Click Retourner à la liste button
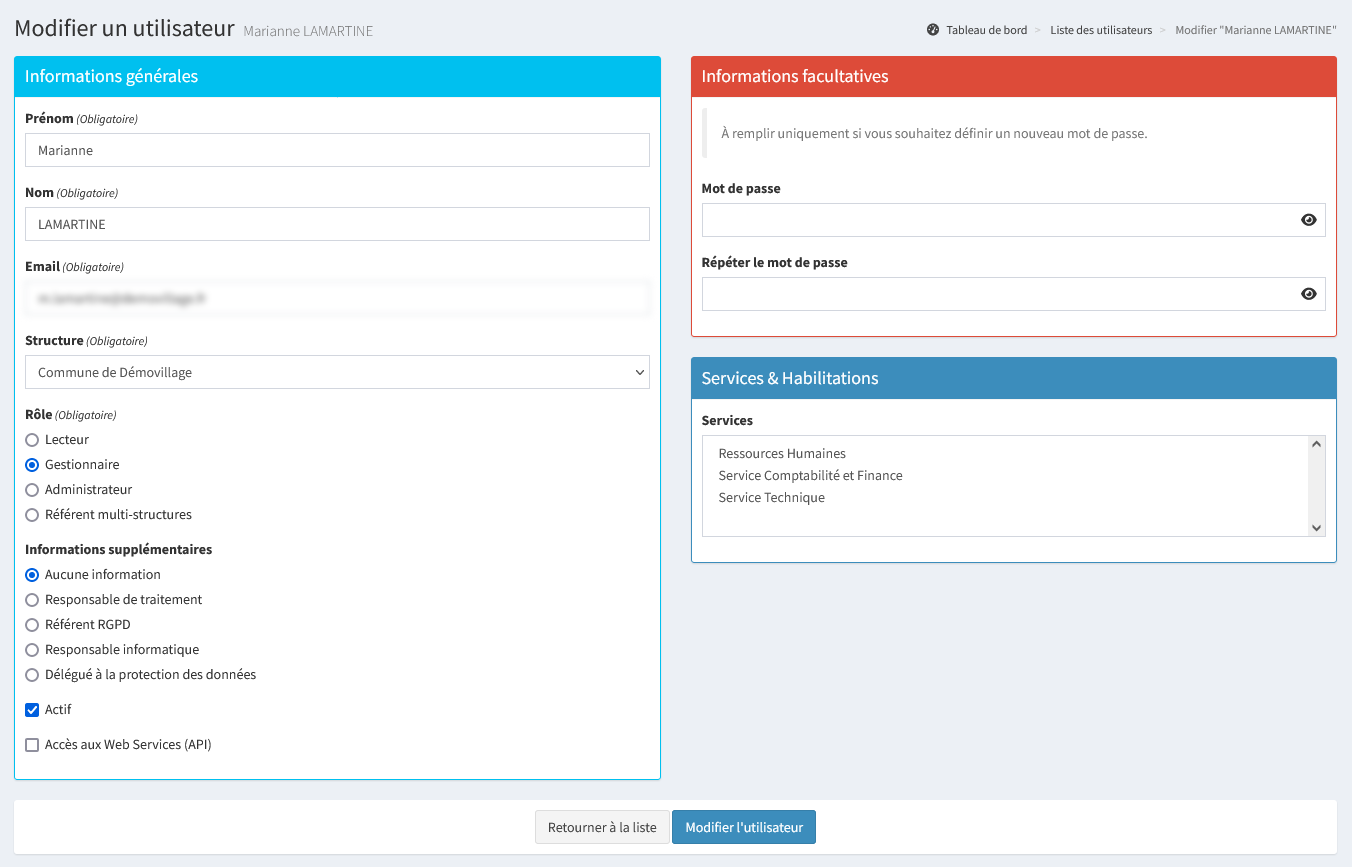Image resolution: width=1352 pixels, height=867 pixels. (602, 827)
